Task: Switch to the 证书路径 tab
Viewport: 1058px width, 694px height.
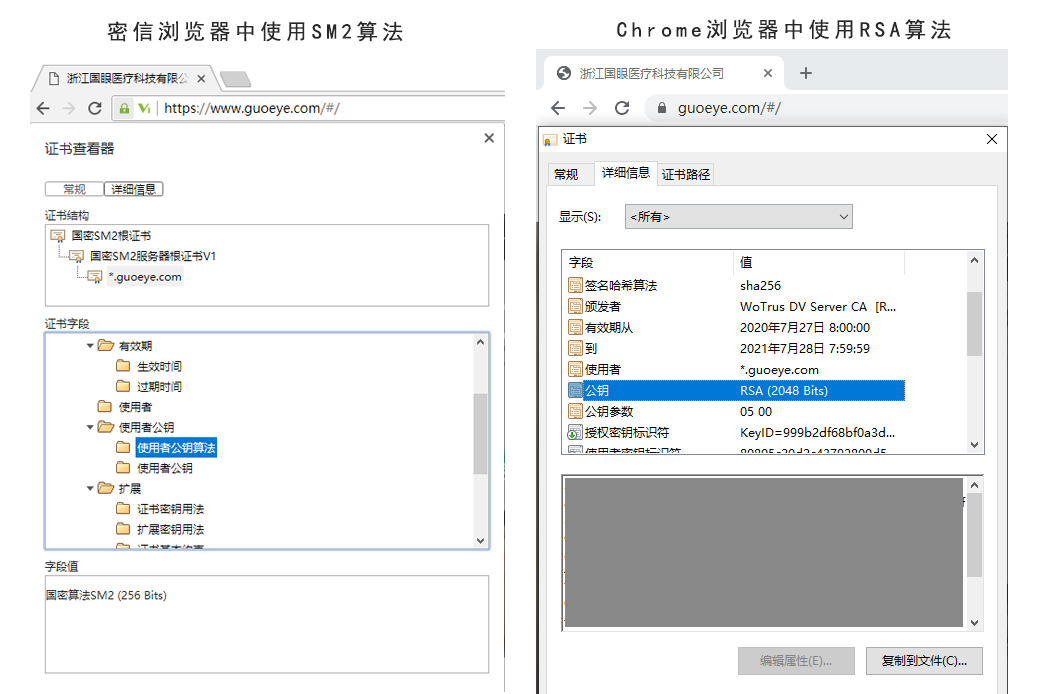Action: pyautogui.click(x=686, y=174)
